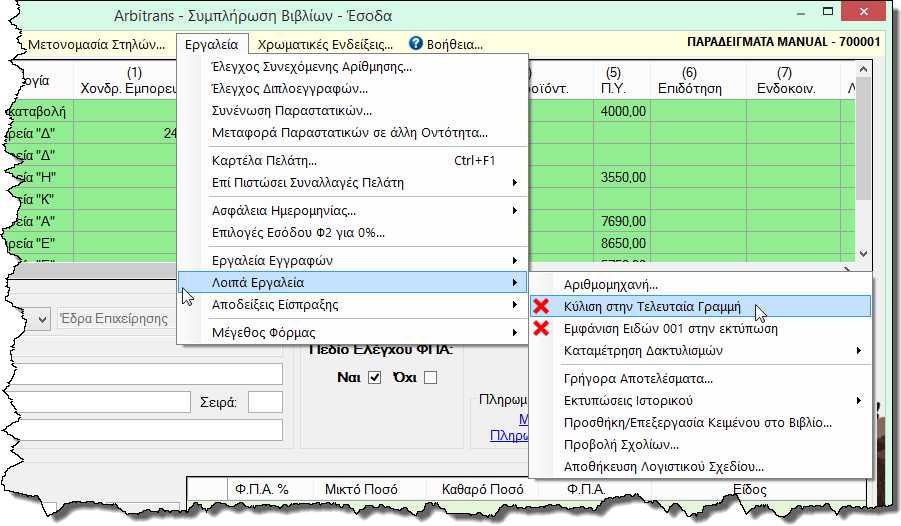901x526 pixels.
Task: Click cell value 4000,00
Action: click(623, 111)
